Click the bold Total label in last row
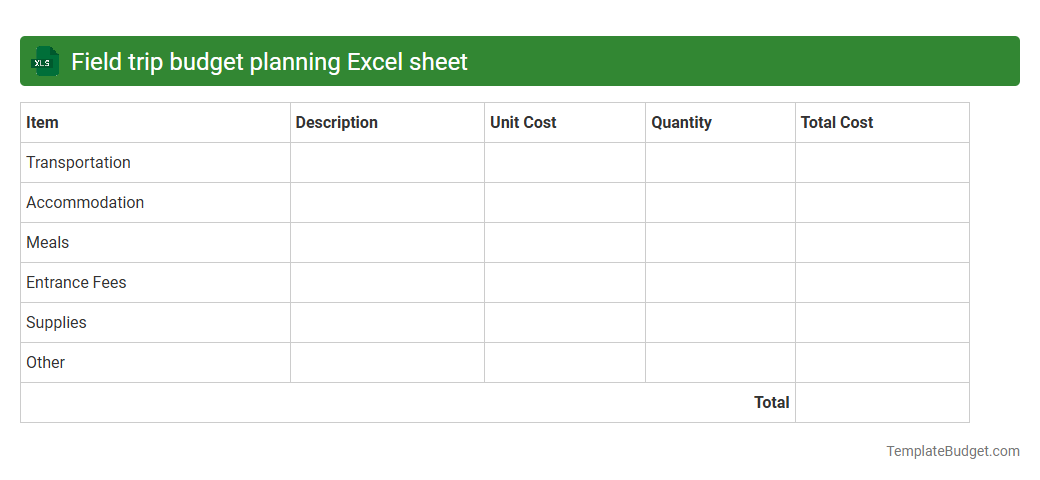 (x=771, y=402)
